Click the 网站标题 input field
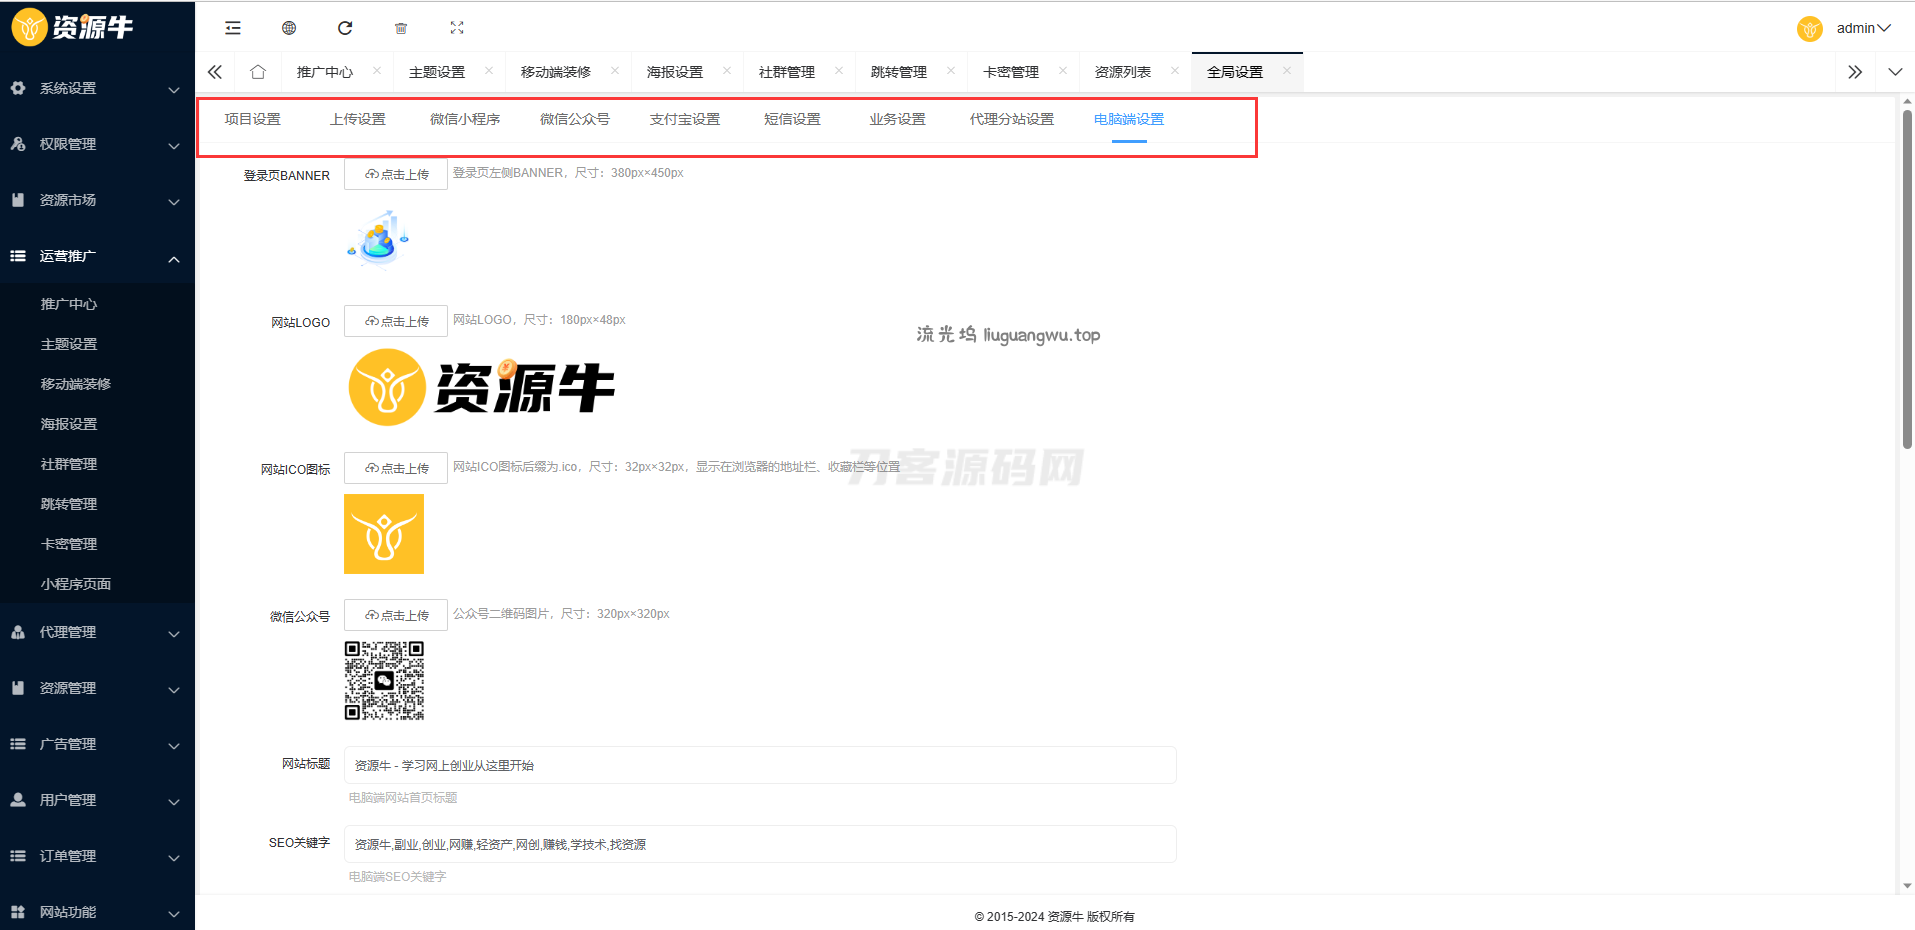The height and width of the screenshot is (930, 1915). [x=760, y=765]
